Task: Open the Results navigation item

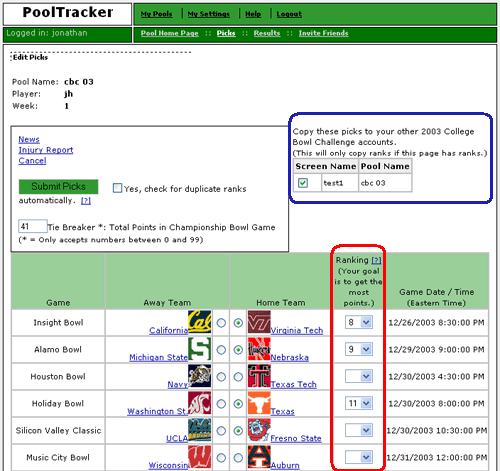Action: [x=267, y=33]
